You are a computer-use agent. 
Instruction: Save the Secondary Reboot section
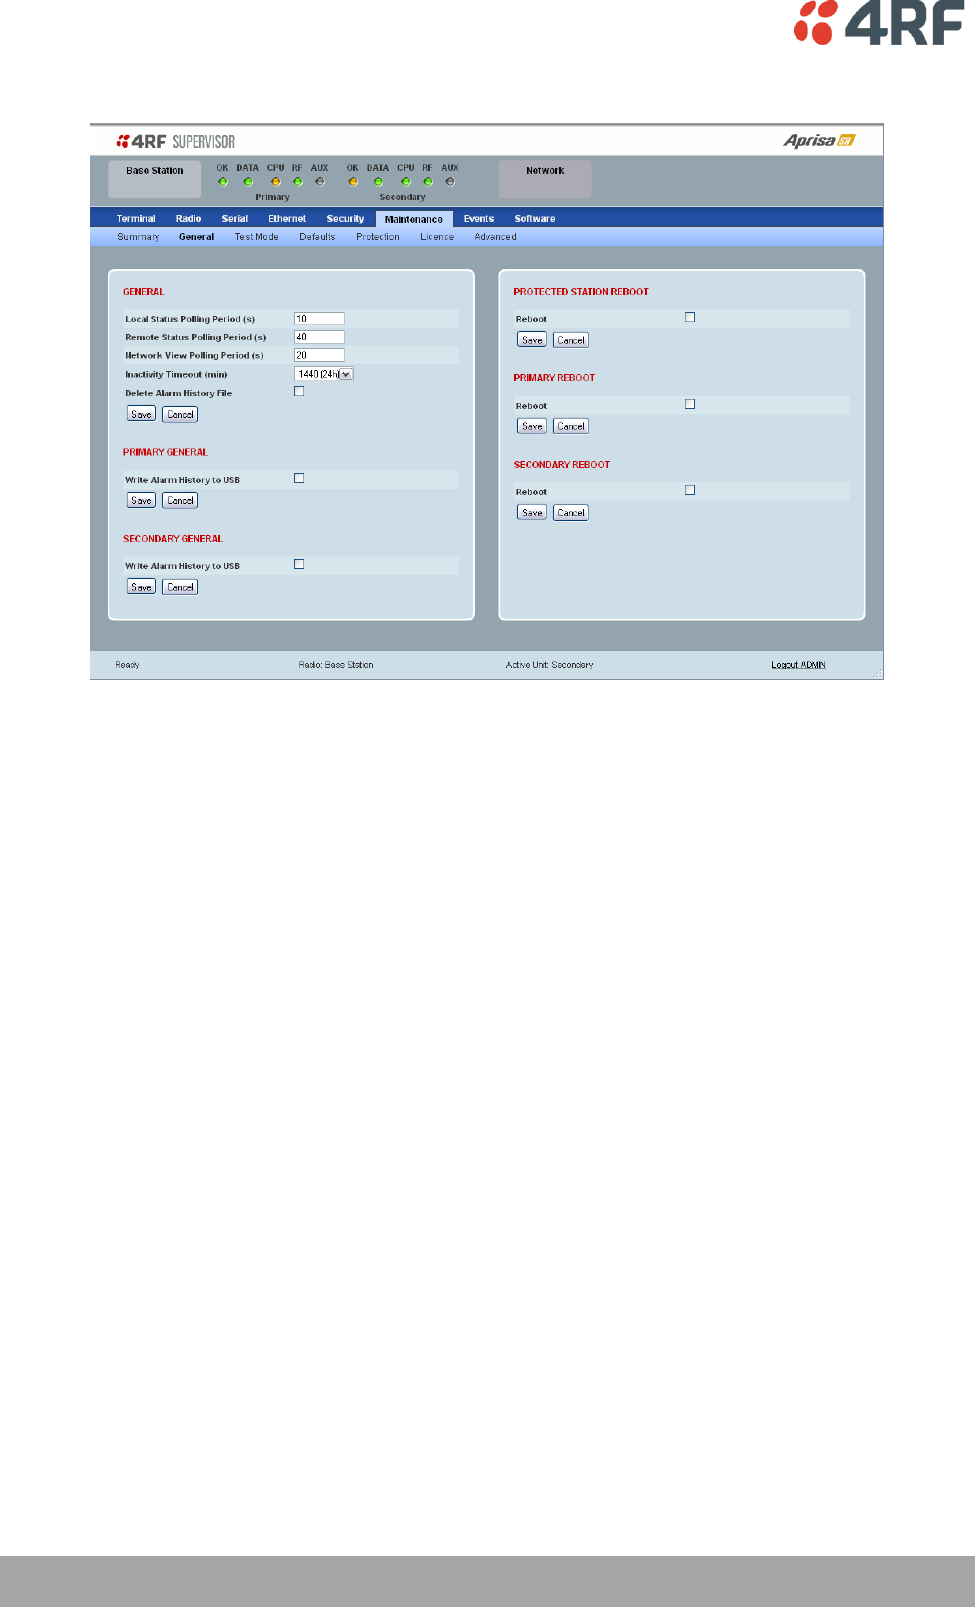point(532,513)
